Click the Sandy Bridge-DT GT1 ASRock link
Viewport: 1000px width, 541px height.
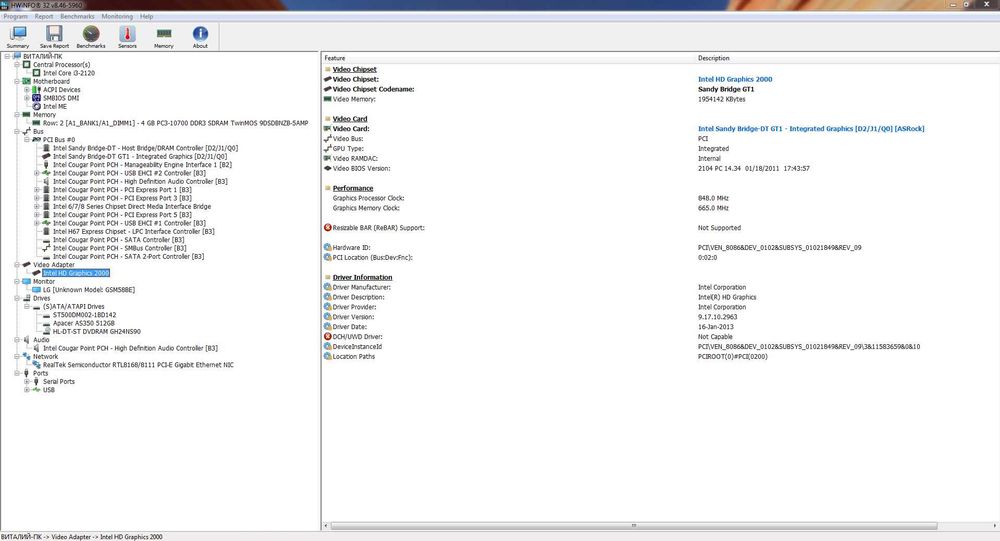(x=811, y=128)
